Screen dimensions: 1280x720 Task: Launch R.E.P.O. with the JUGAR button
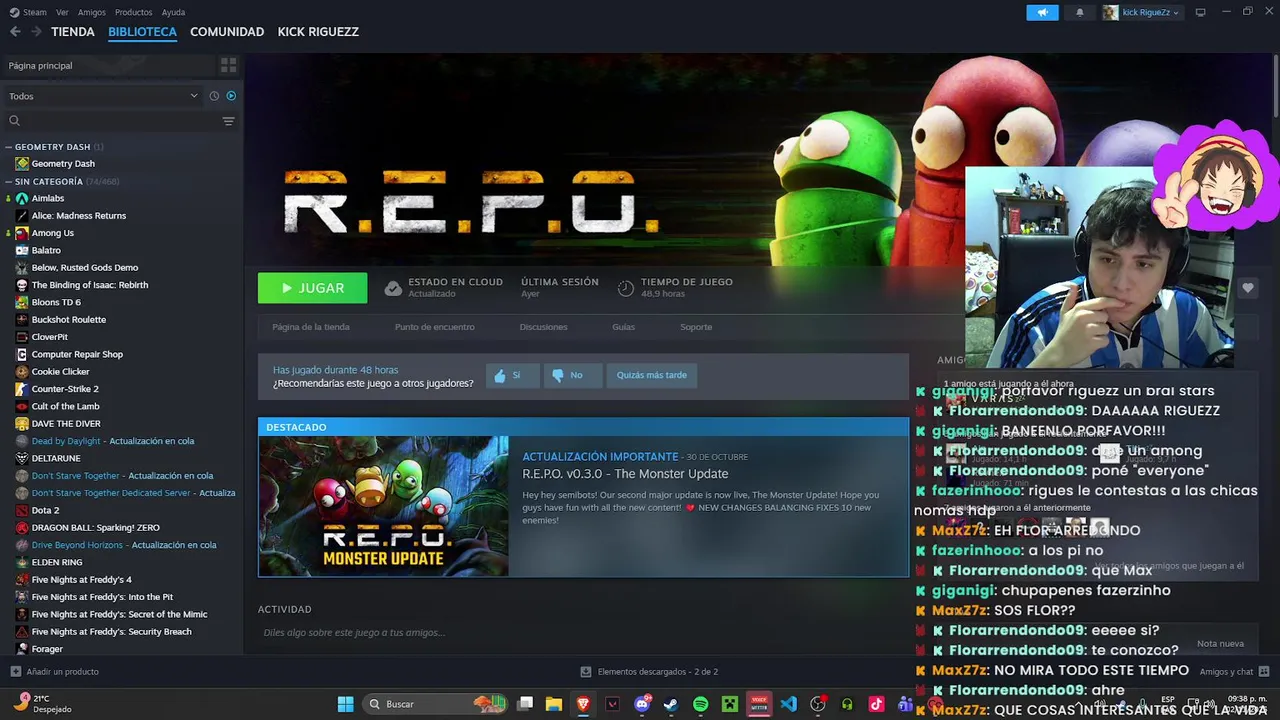(x=312, y=288)
